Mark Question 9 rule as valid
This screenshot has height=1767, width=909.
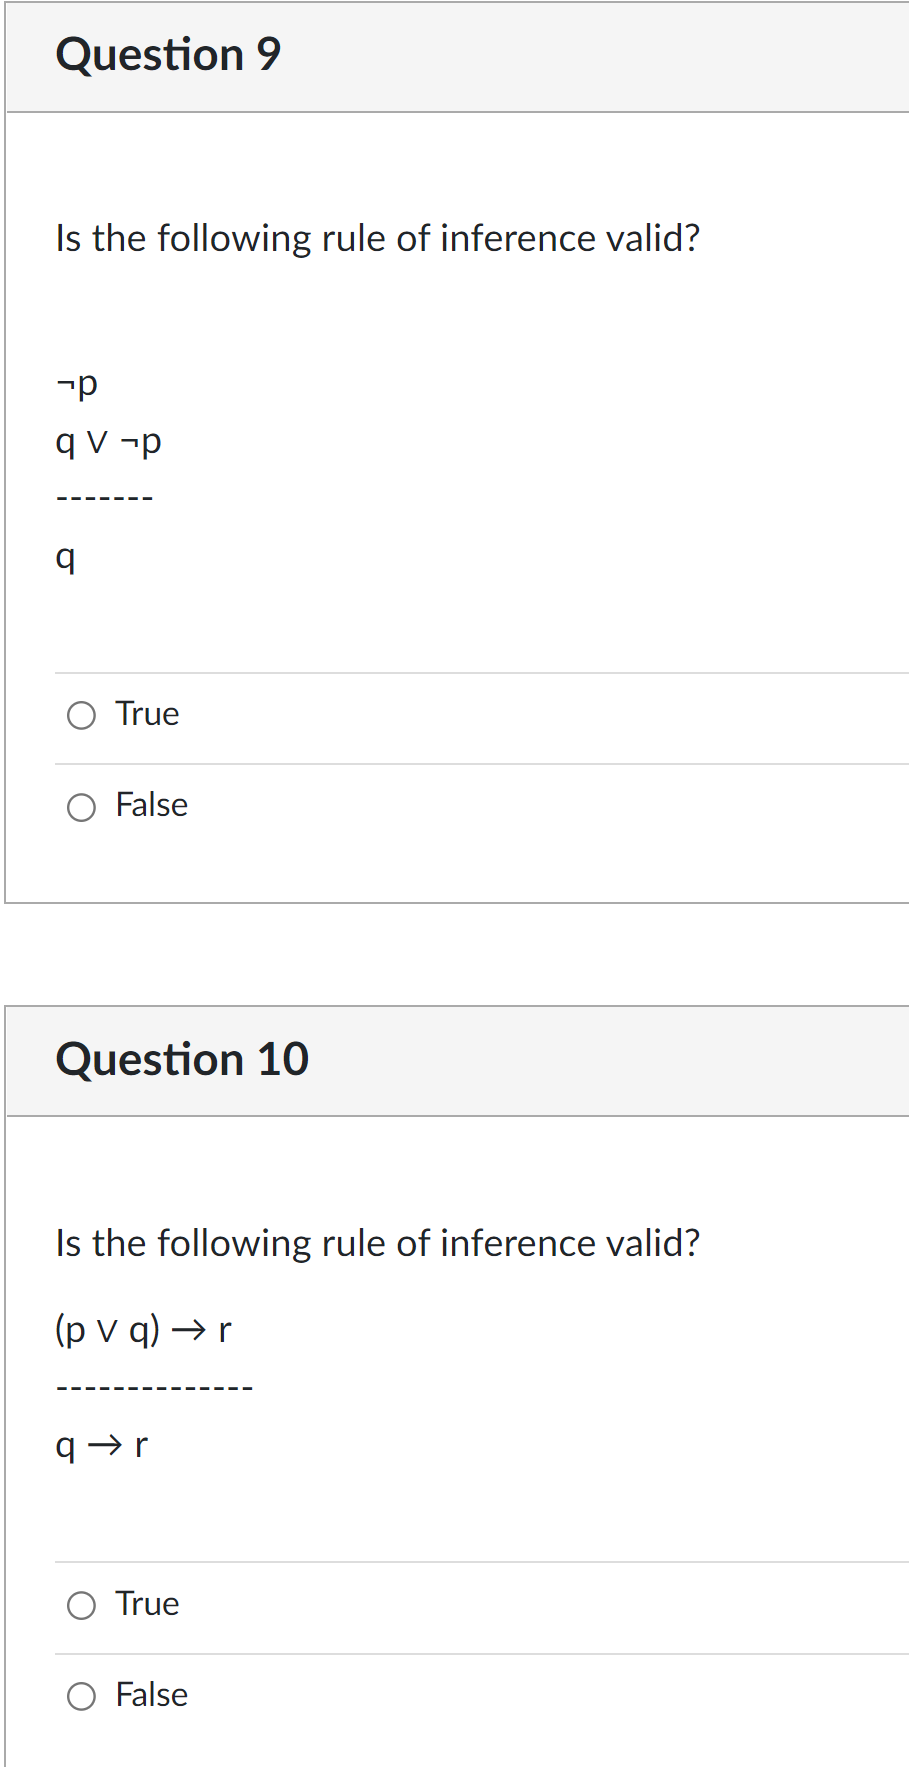(x=81, y=715)
